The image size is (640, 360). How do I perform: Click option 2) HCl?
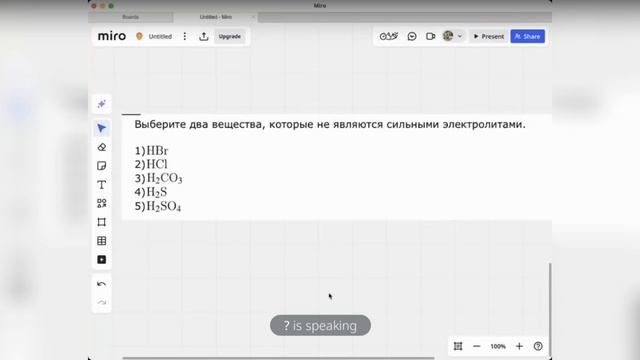point(151,164)
